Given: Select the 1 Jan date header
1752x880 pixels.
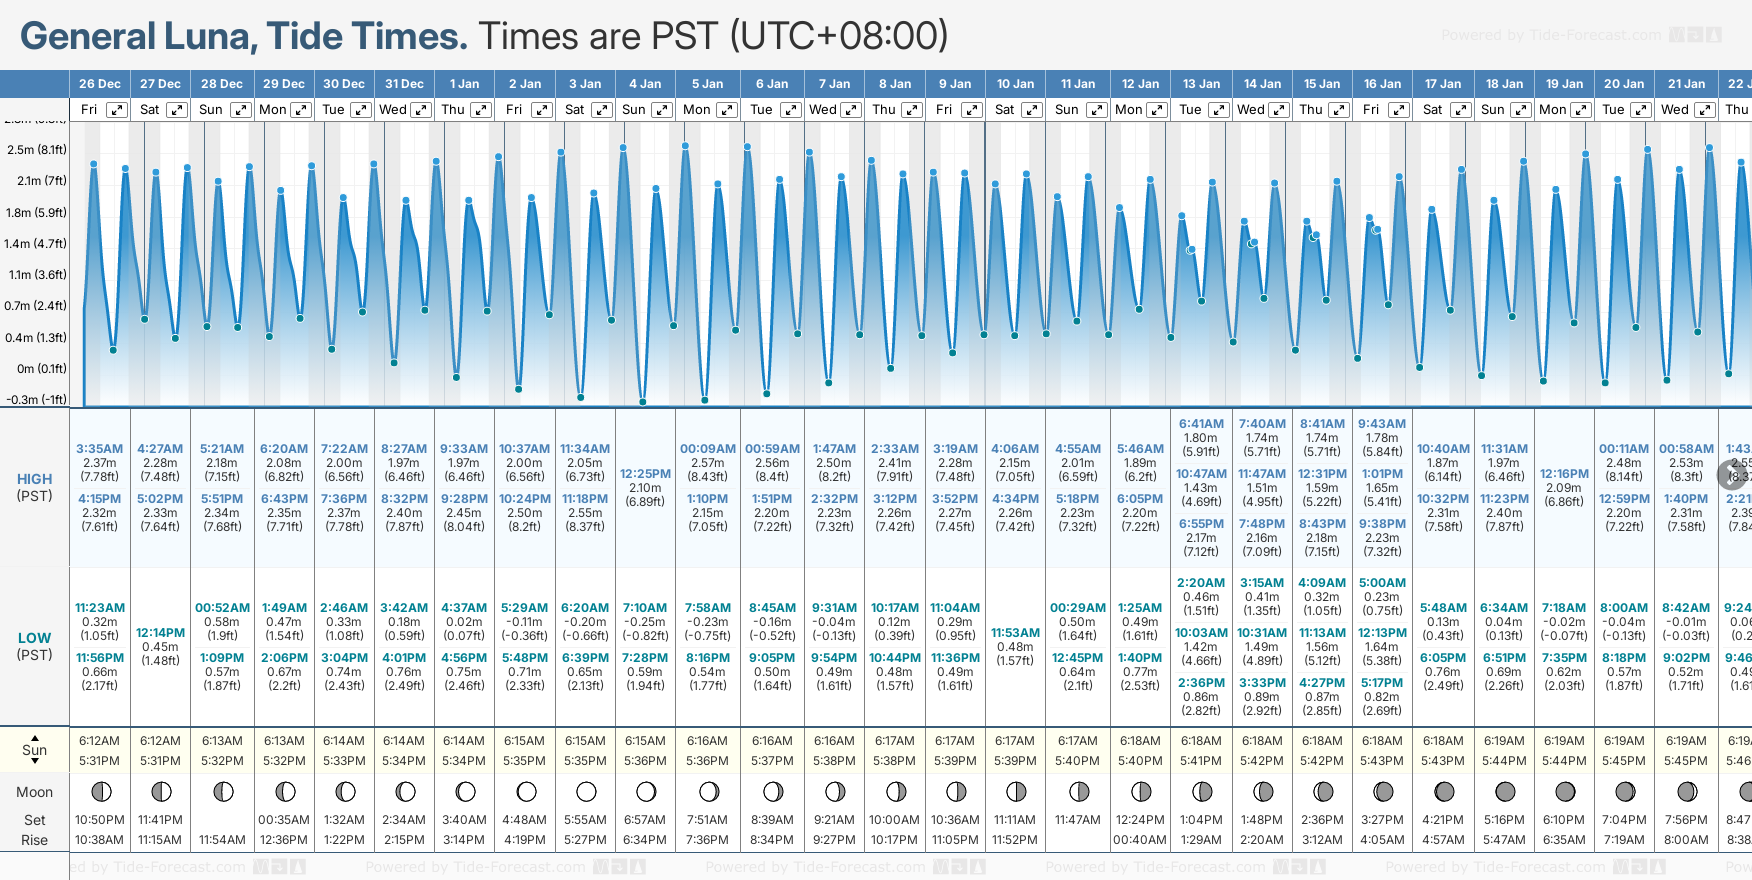Looking at the screenshot, I should tap(464, 84).
